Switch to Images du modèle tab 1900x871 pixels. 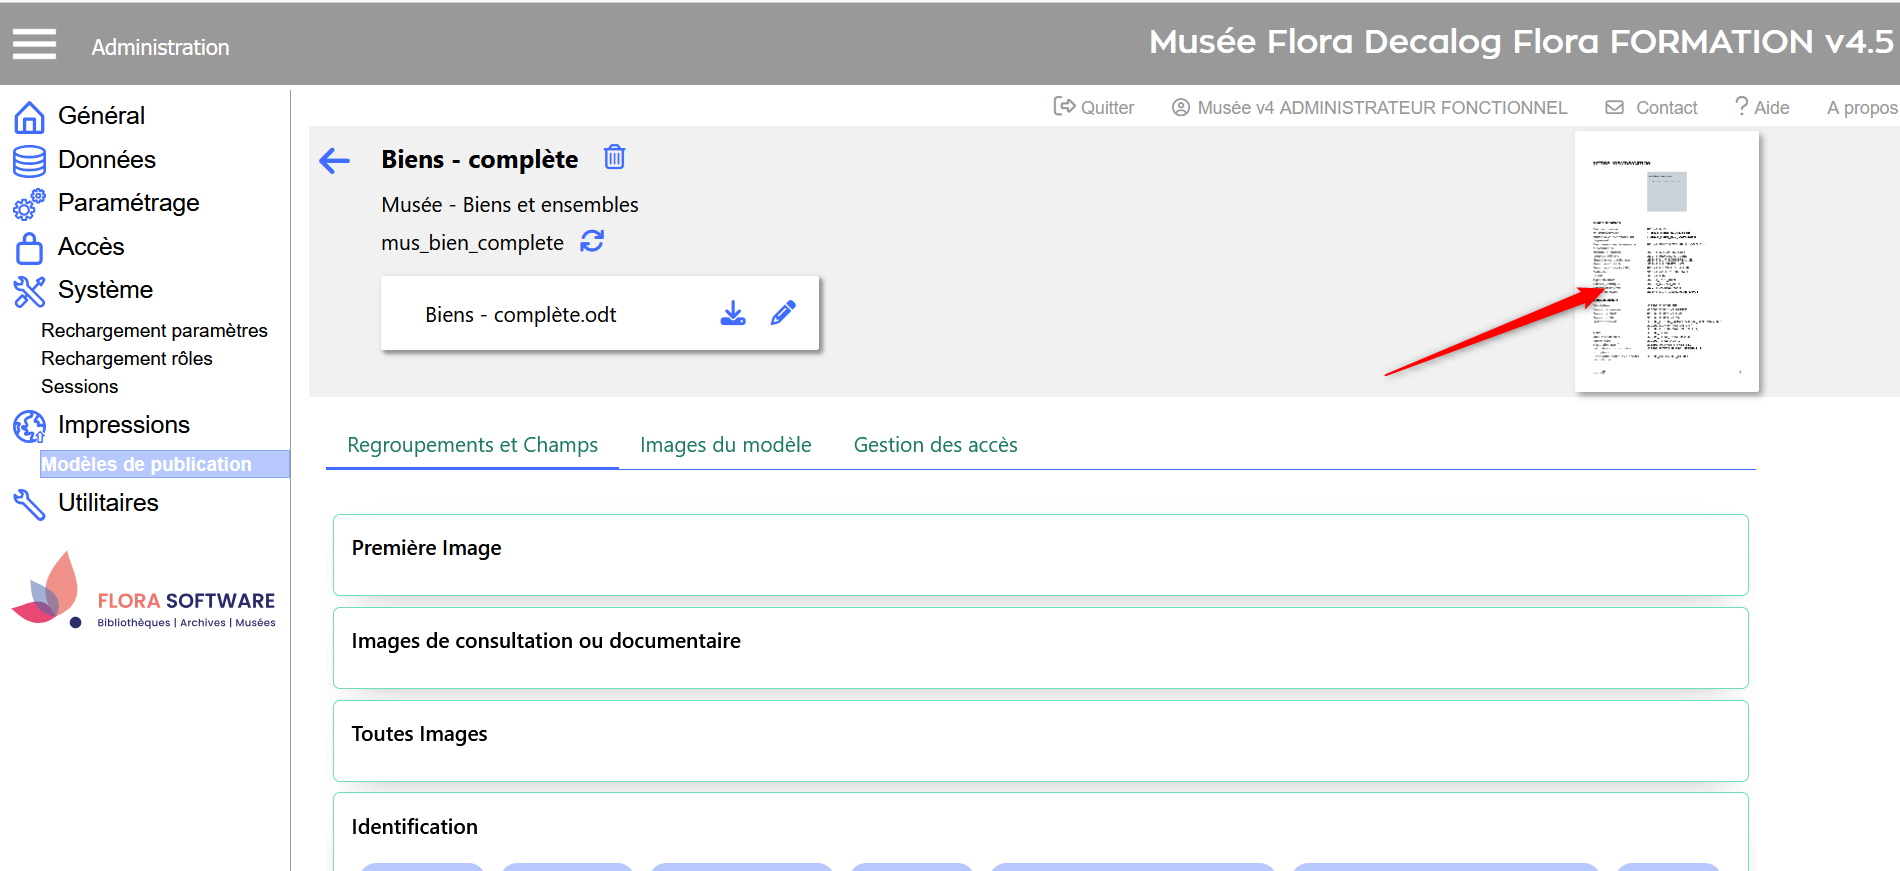pos(725,445)
